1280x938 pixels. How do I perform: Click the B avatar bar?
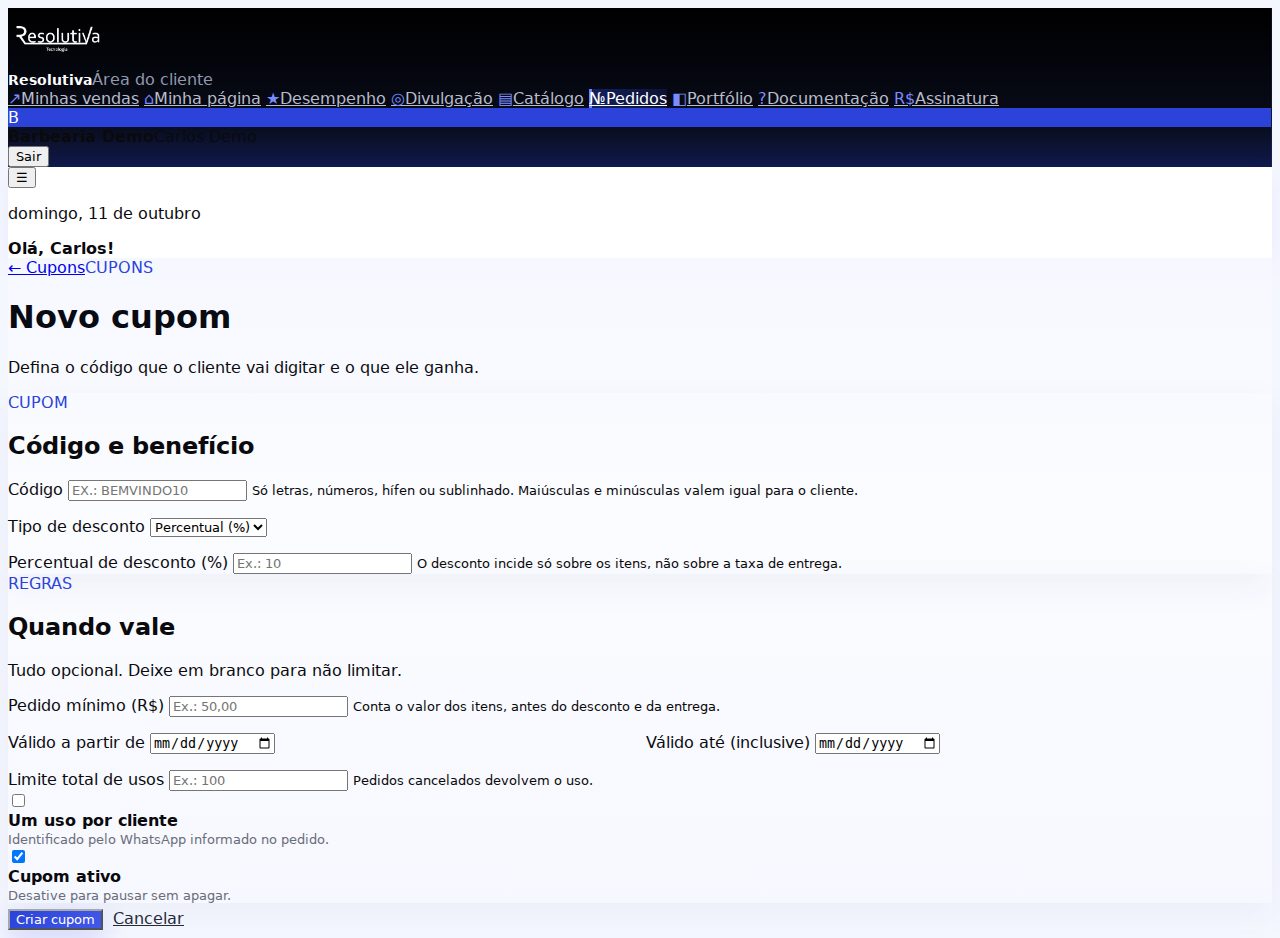coord(640,117)
